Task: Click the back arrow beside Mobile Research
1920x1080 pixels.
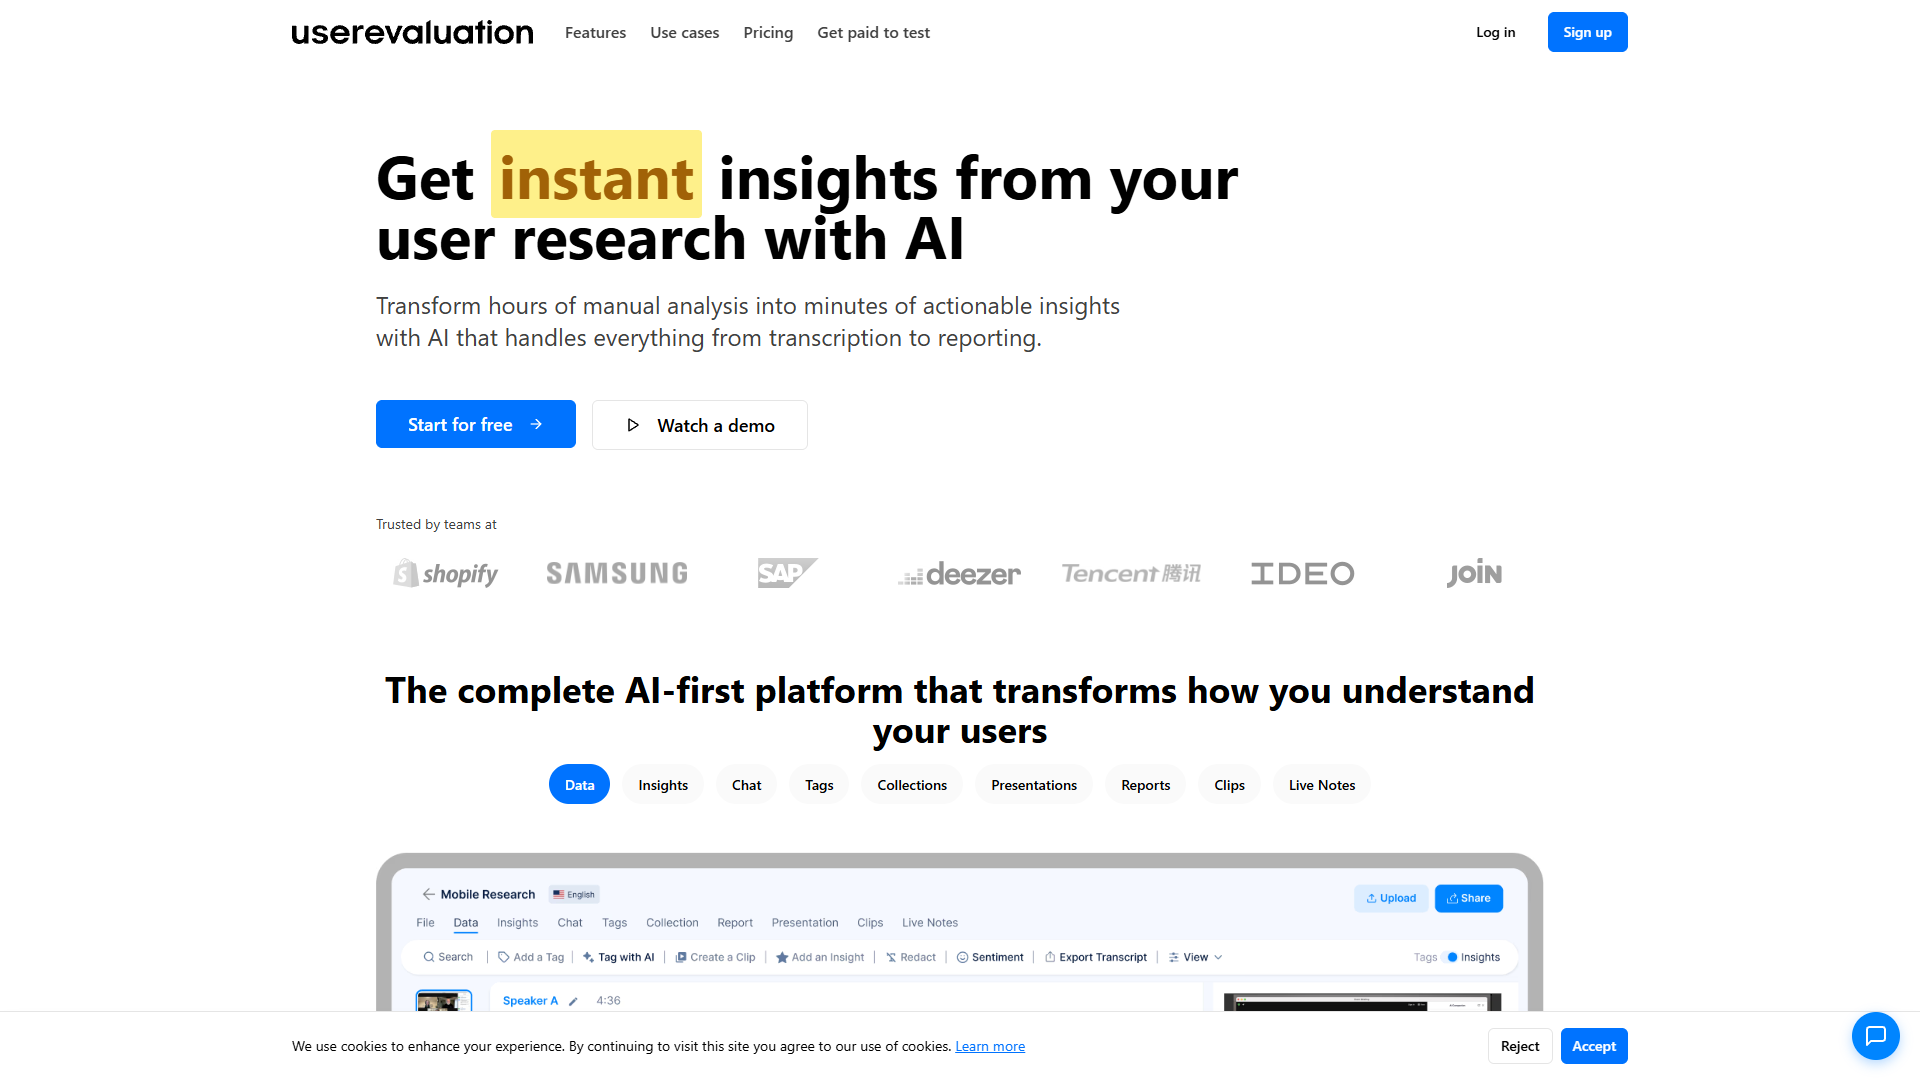Action: pyautogui.click(x=428, y=894)
